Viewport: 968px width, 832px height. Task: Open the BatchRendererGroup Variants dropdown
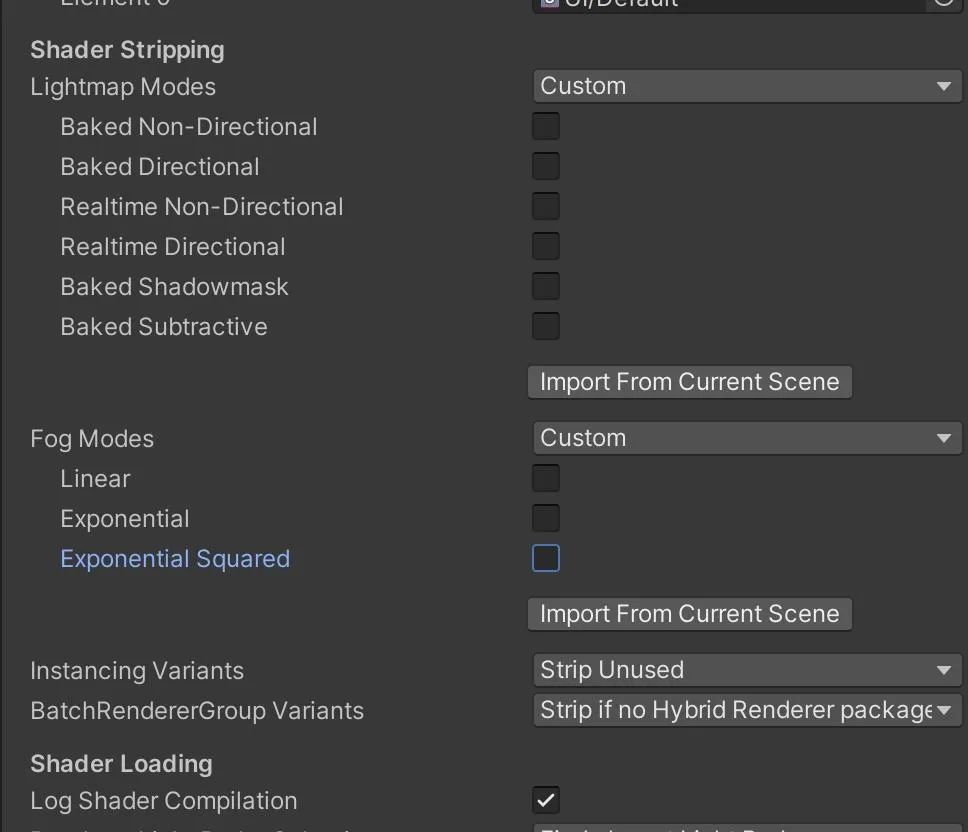coord(746,711)
